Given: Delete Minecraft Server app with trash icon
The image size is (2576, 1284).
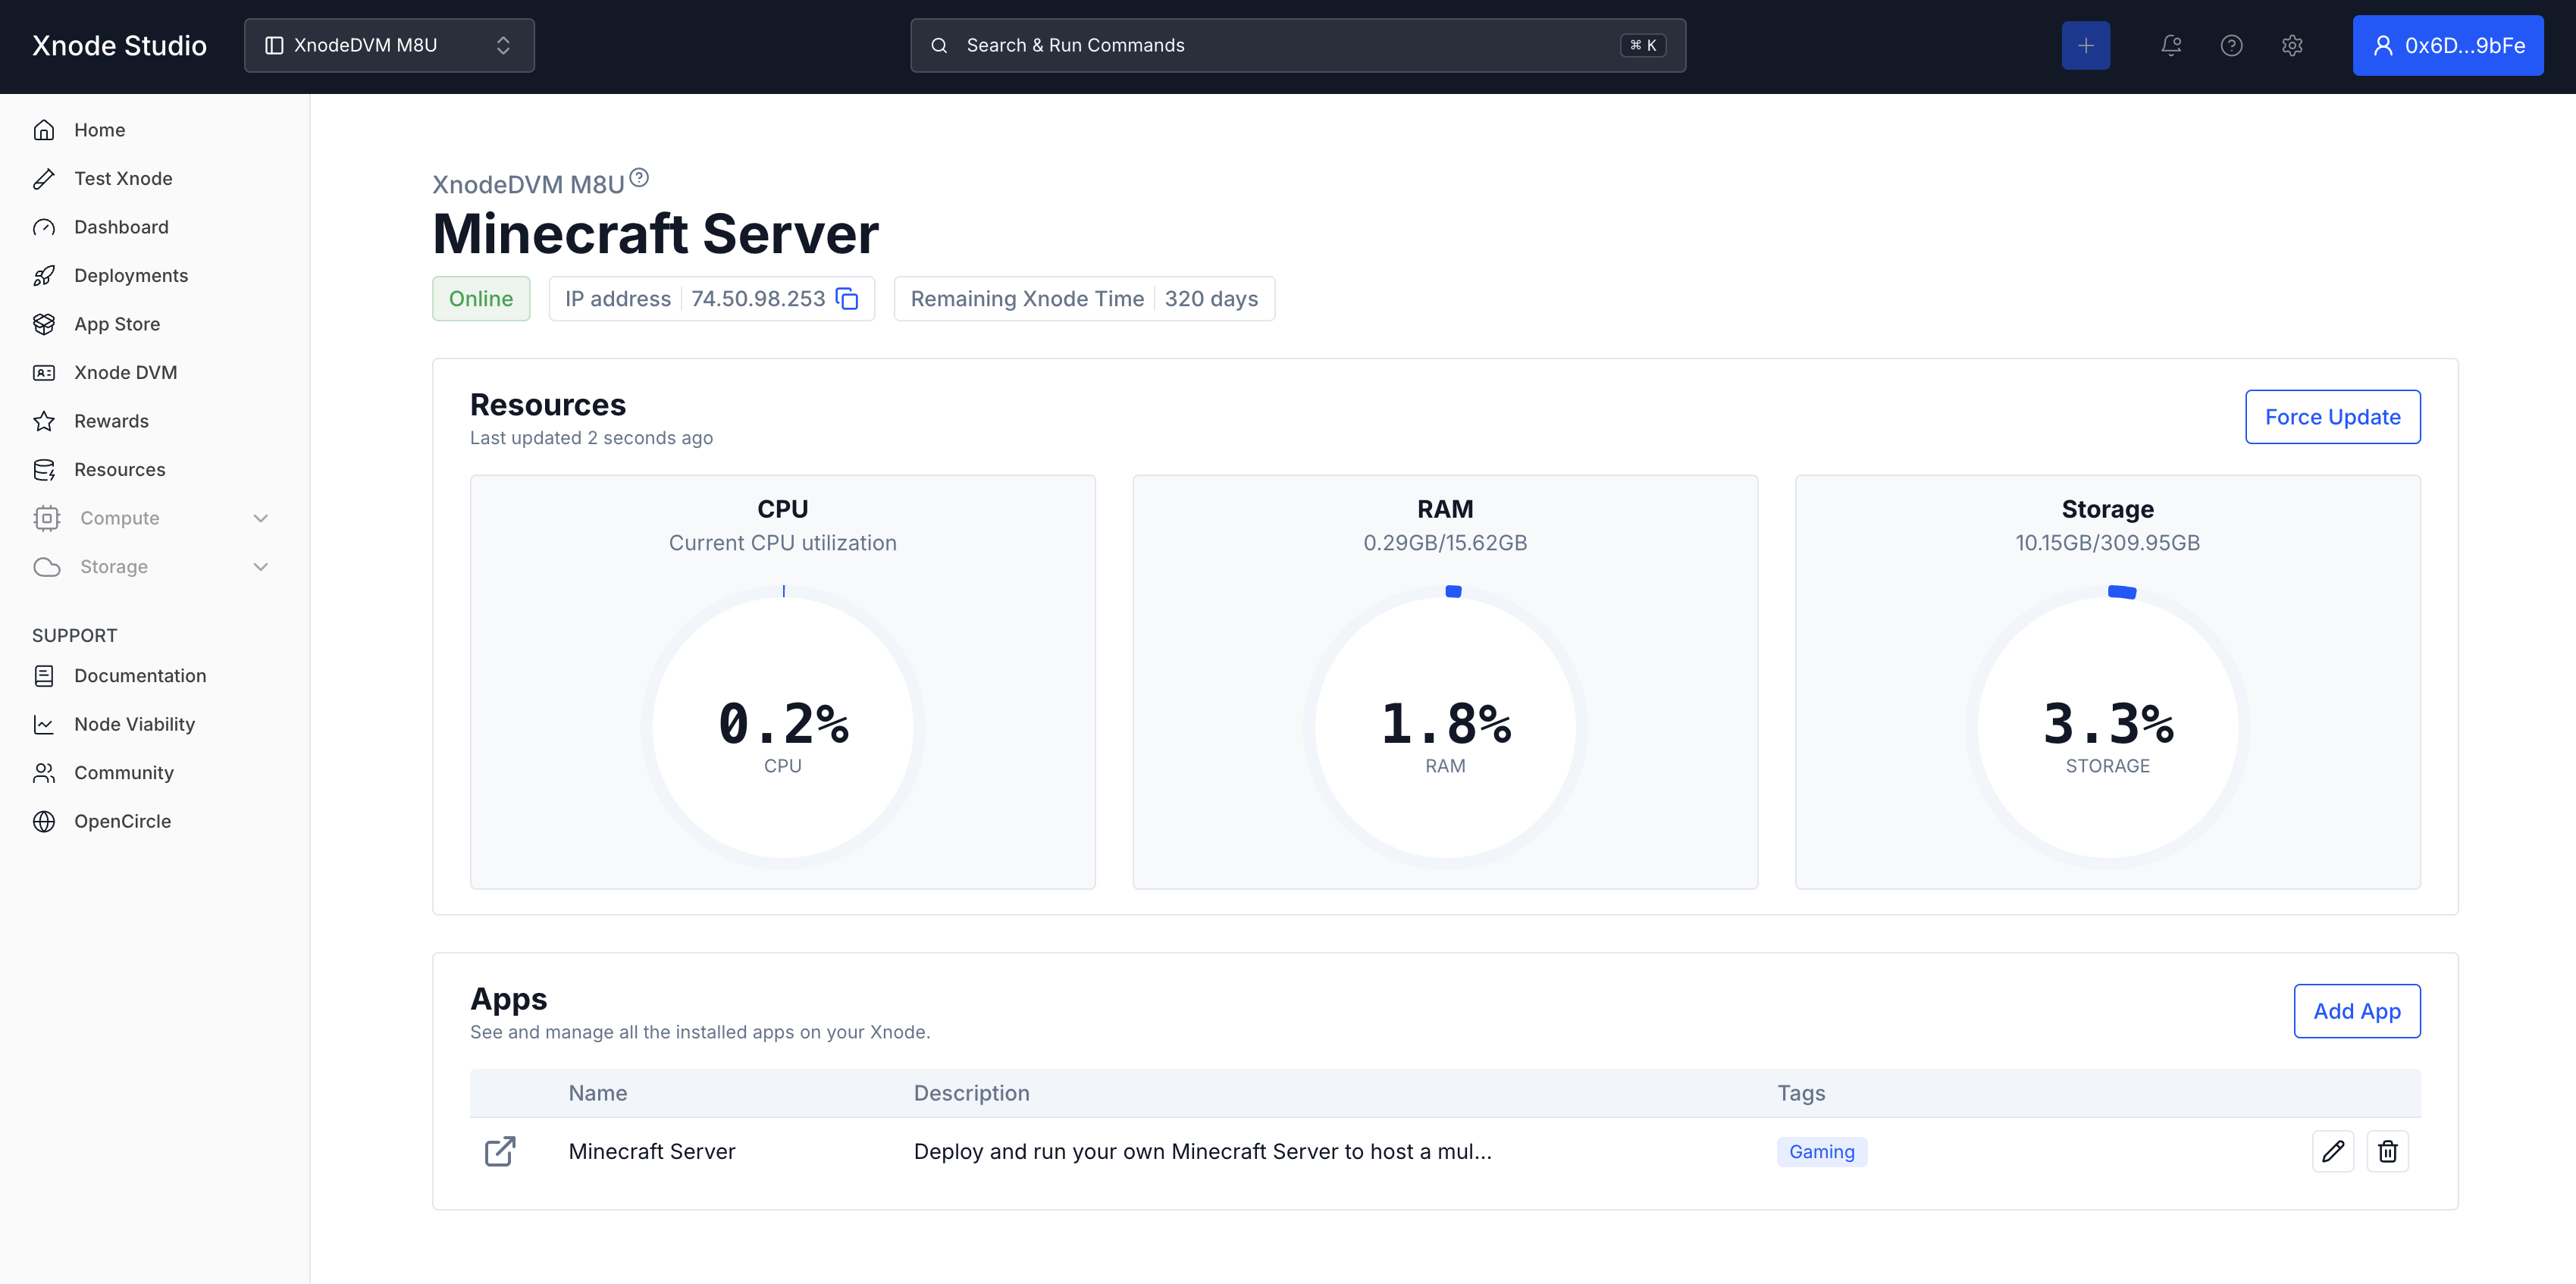Looking at the screenshot, I should coord(2387,1151).
